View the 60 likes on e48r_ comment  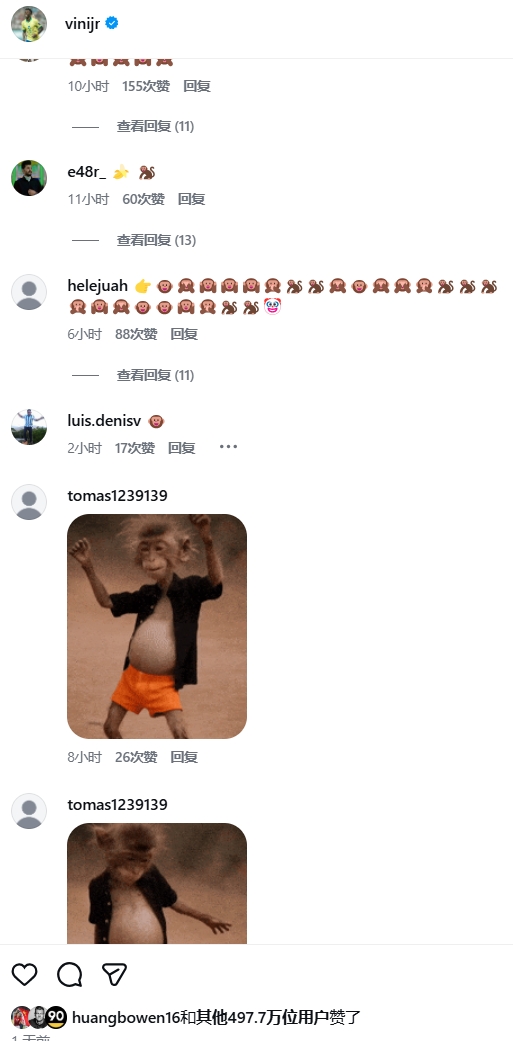pos(143,199)
